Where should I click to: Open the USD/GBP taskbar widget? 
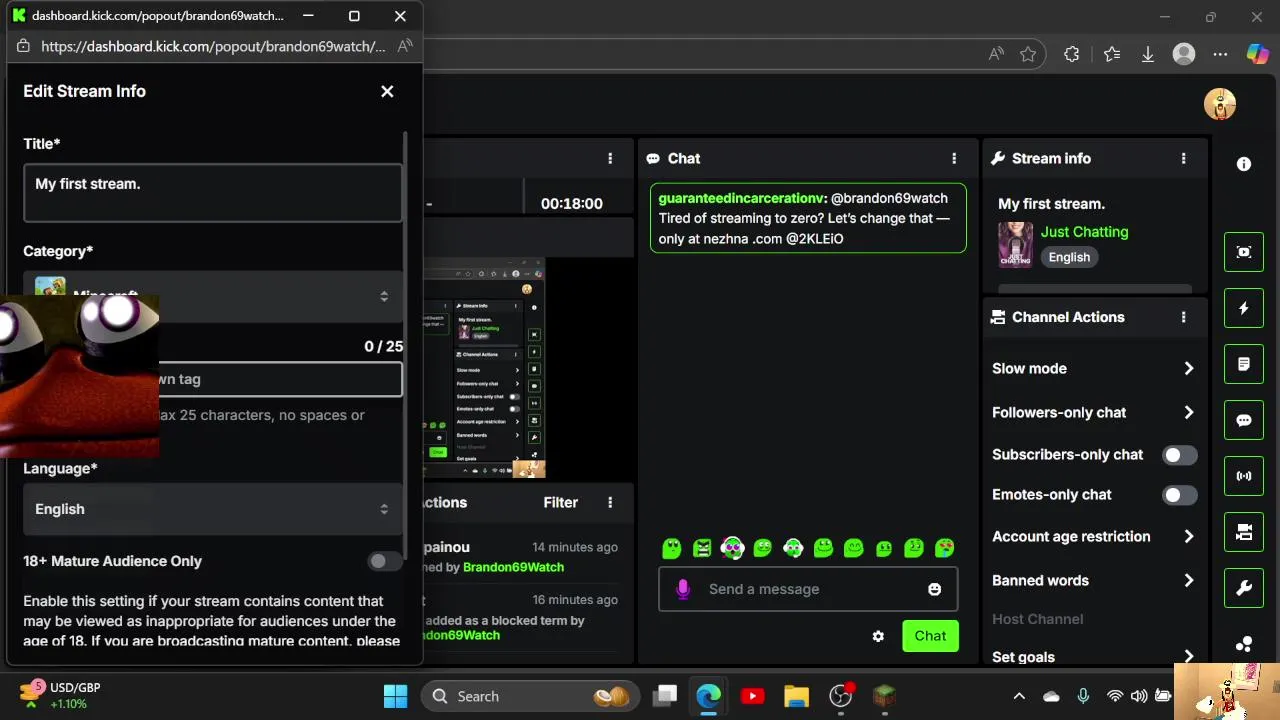tap(60, 695)
